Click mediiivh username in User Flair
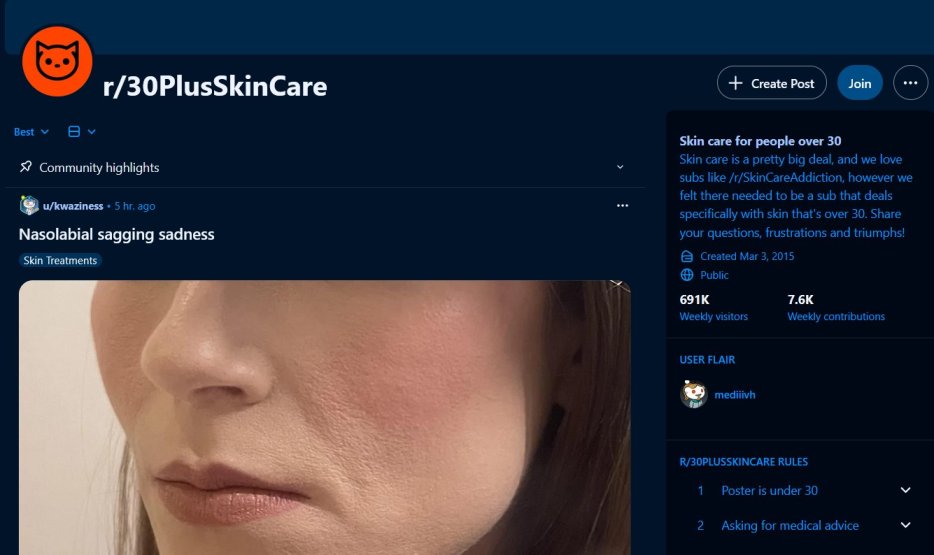This screenshot has width=934, height=555. (734, 395)
